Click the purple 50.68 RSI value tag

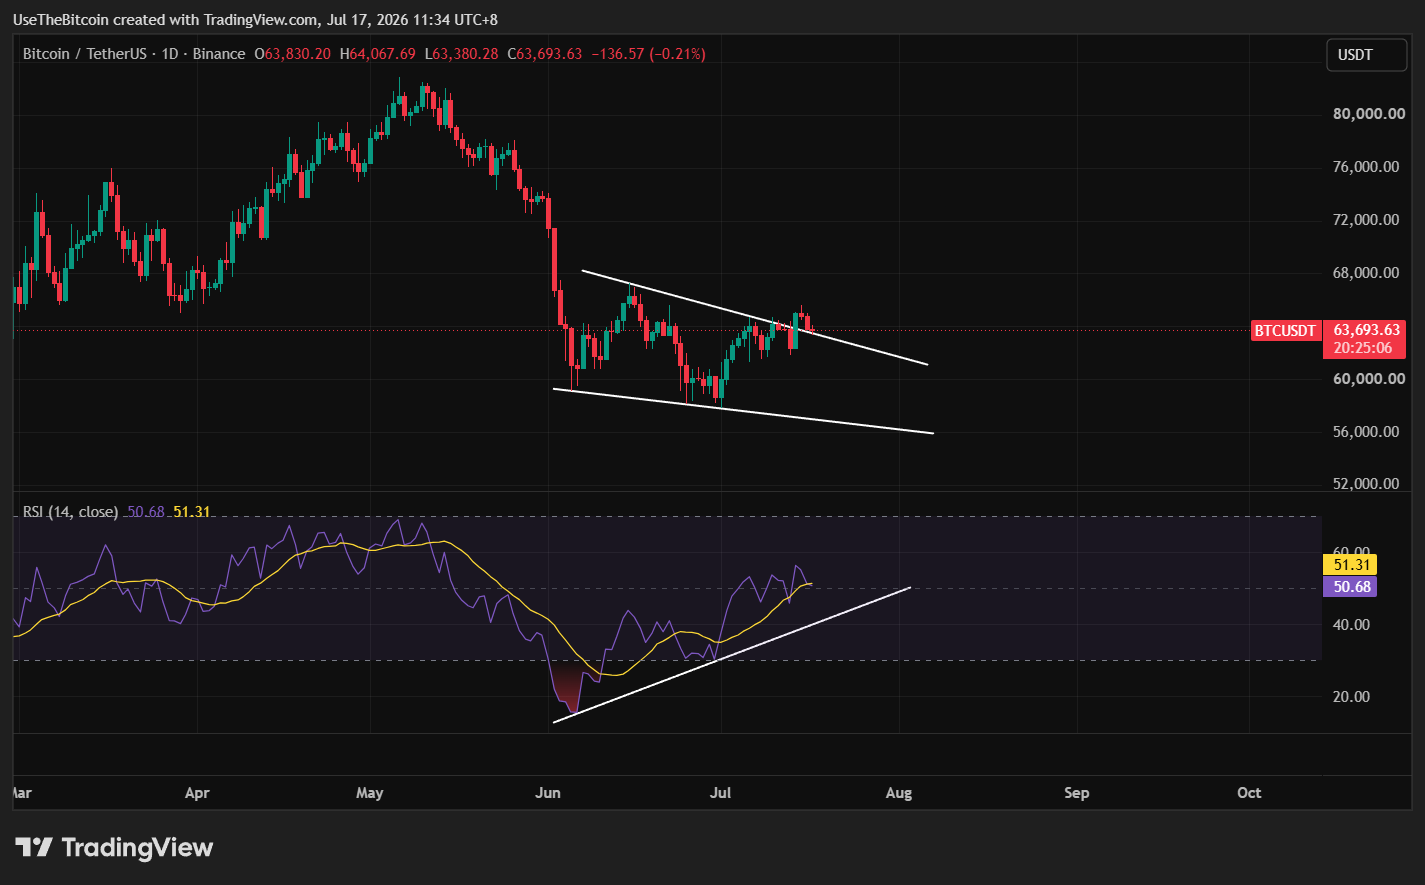1349,587
